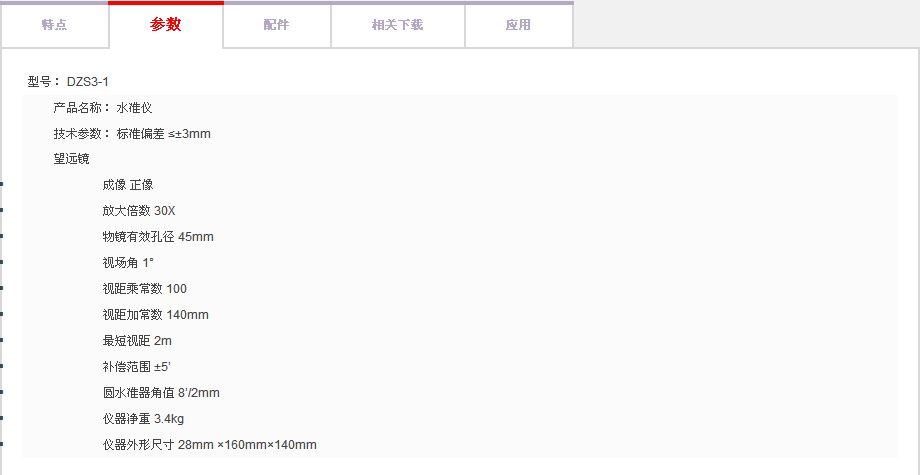The image size is (920, 475).
Task: Go to the 相关下载 tab
Action: [x=397, y=25]
